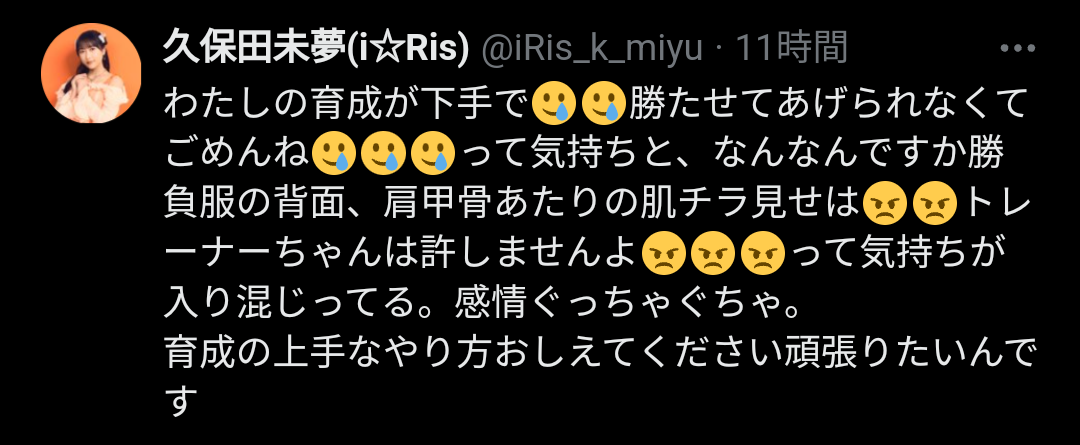1080x445 pixels.
Task: Click the tearful emoji right after ごめんね
Action: (334, 153)
